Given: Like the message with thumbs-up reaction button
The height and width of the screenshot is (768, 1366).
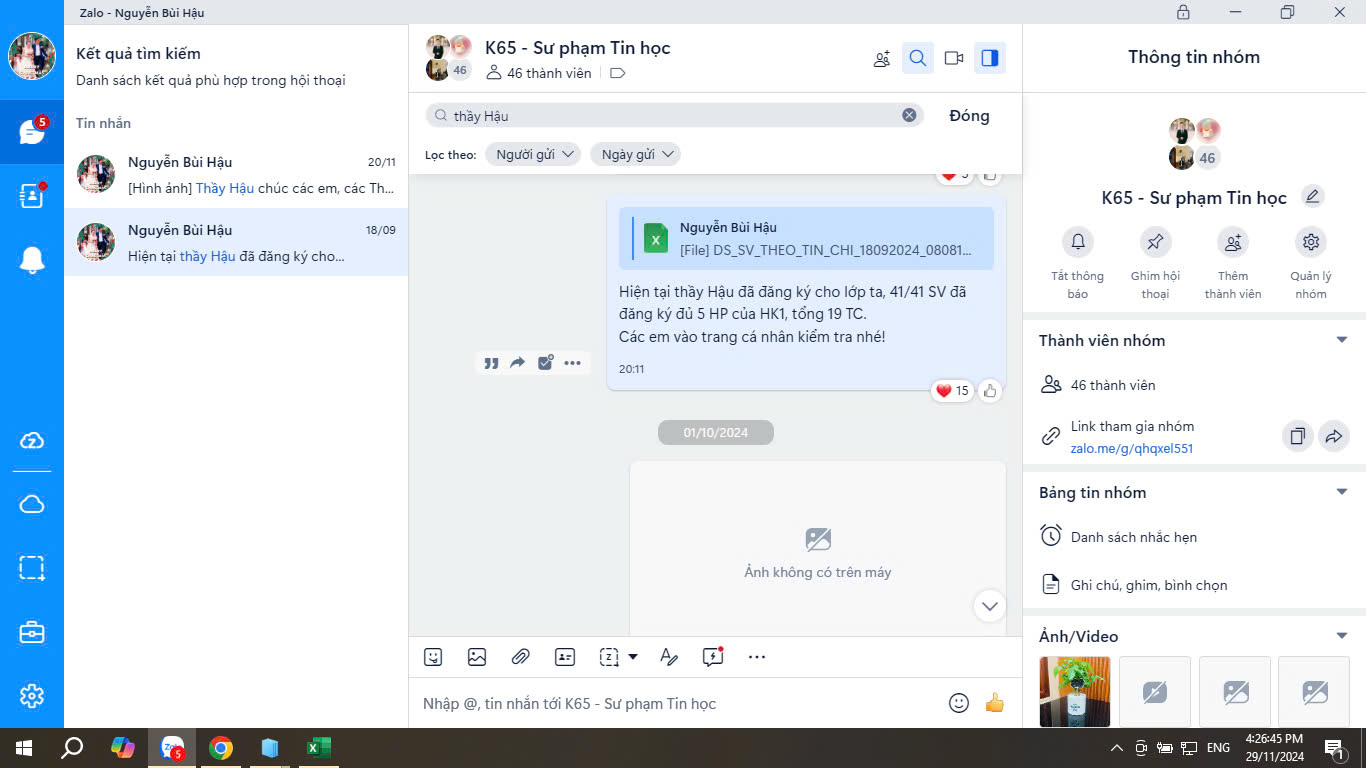Looking at the screenshot, I should click(990, 391).
